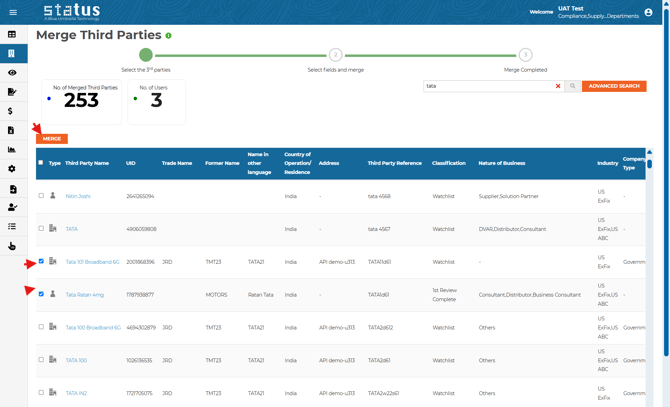Click the green info icon beside page title
Image resolution: width=670 pixels, height=407 pixels.
[168, 36]
